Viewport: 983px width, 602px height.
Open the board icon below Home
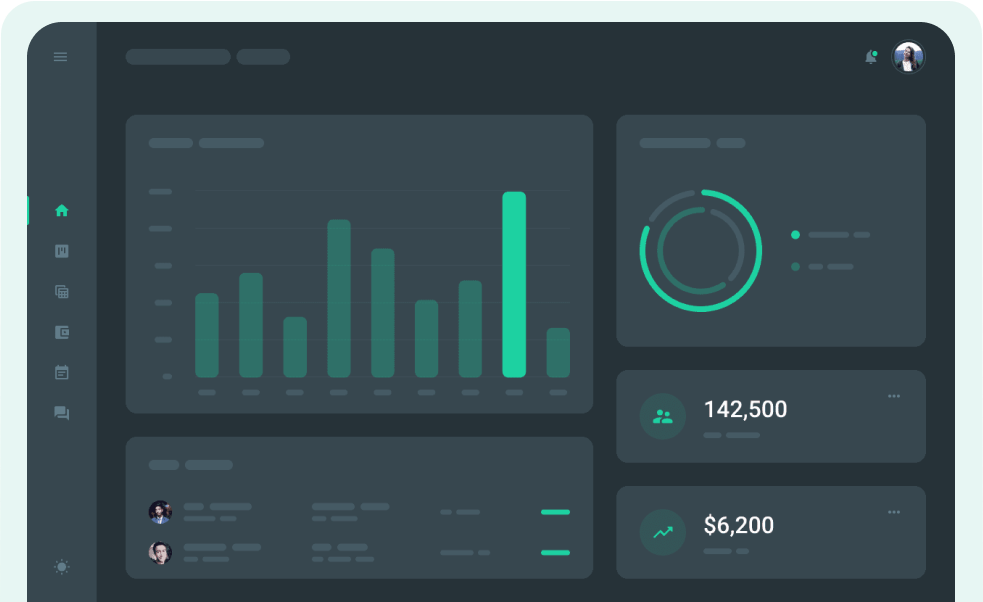[62, 251]
